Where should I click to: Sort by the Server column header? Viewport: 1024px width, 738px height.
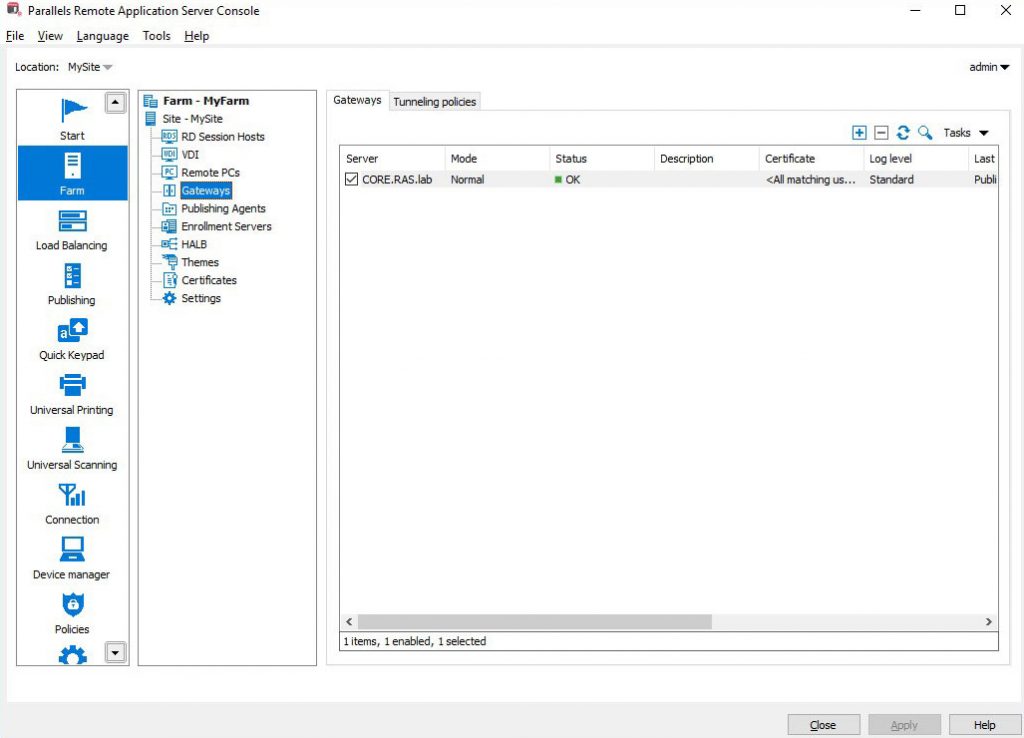[x=392, y=159]
